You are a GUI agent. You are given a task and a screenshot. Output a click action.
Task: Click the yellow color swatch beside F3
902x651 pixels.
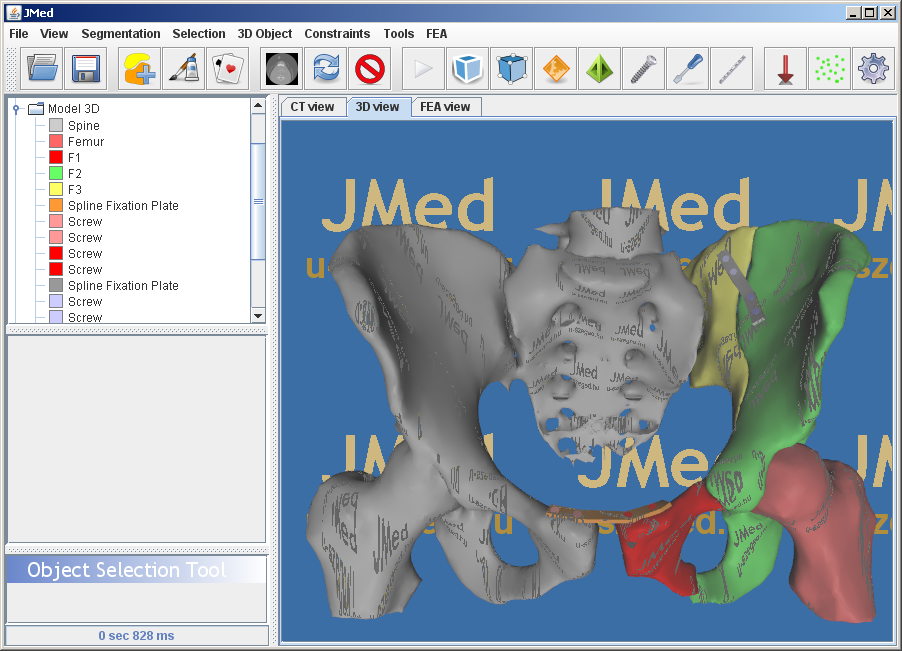pyautogui.click(x=56, y=190)
